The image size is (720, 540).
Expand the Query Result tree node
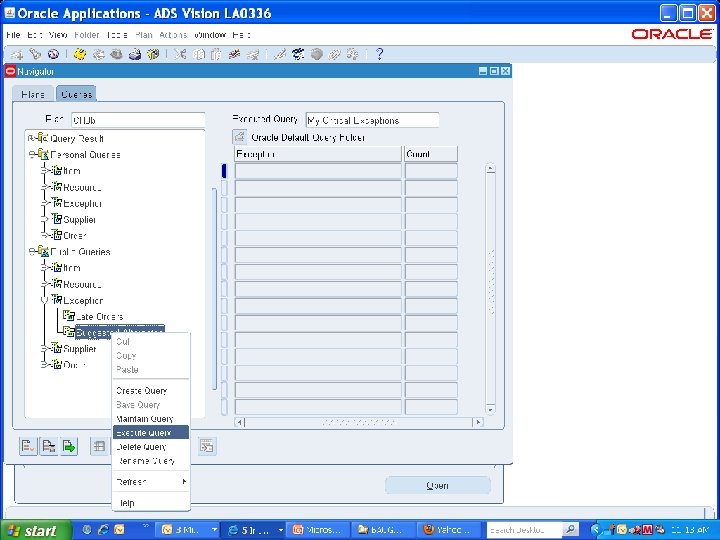click(30, 138)
